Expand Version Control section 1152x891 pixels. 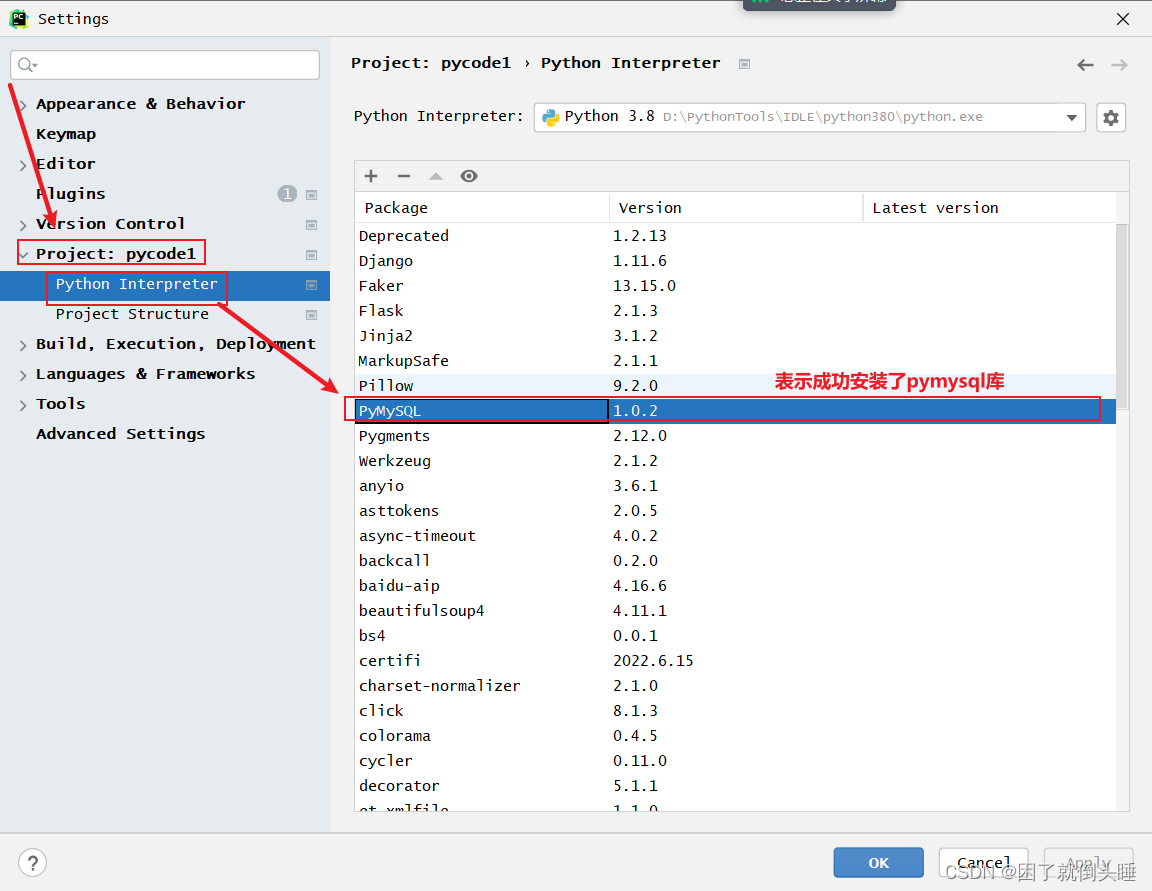[x=23, y=225]
